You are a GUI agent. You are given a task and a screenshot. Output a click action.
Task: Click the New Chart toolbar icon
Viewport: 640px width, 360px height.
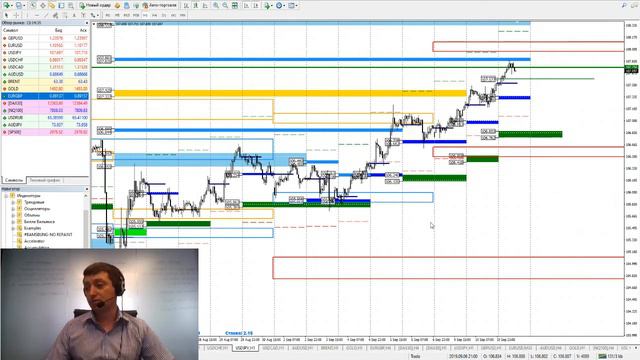point(6,5)
